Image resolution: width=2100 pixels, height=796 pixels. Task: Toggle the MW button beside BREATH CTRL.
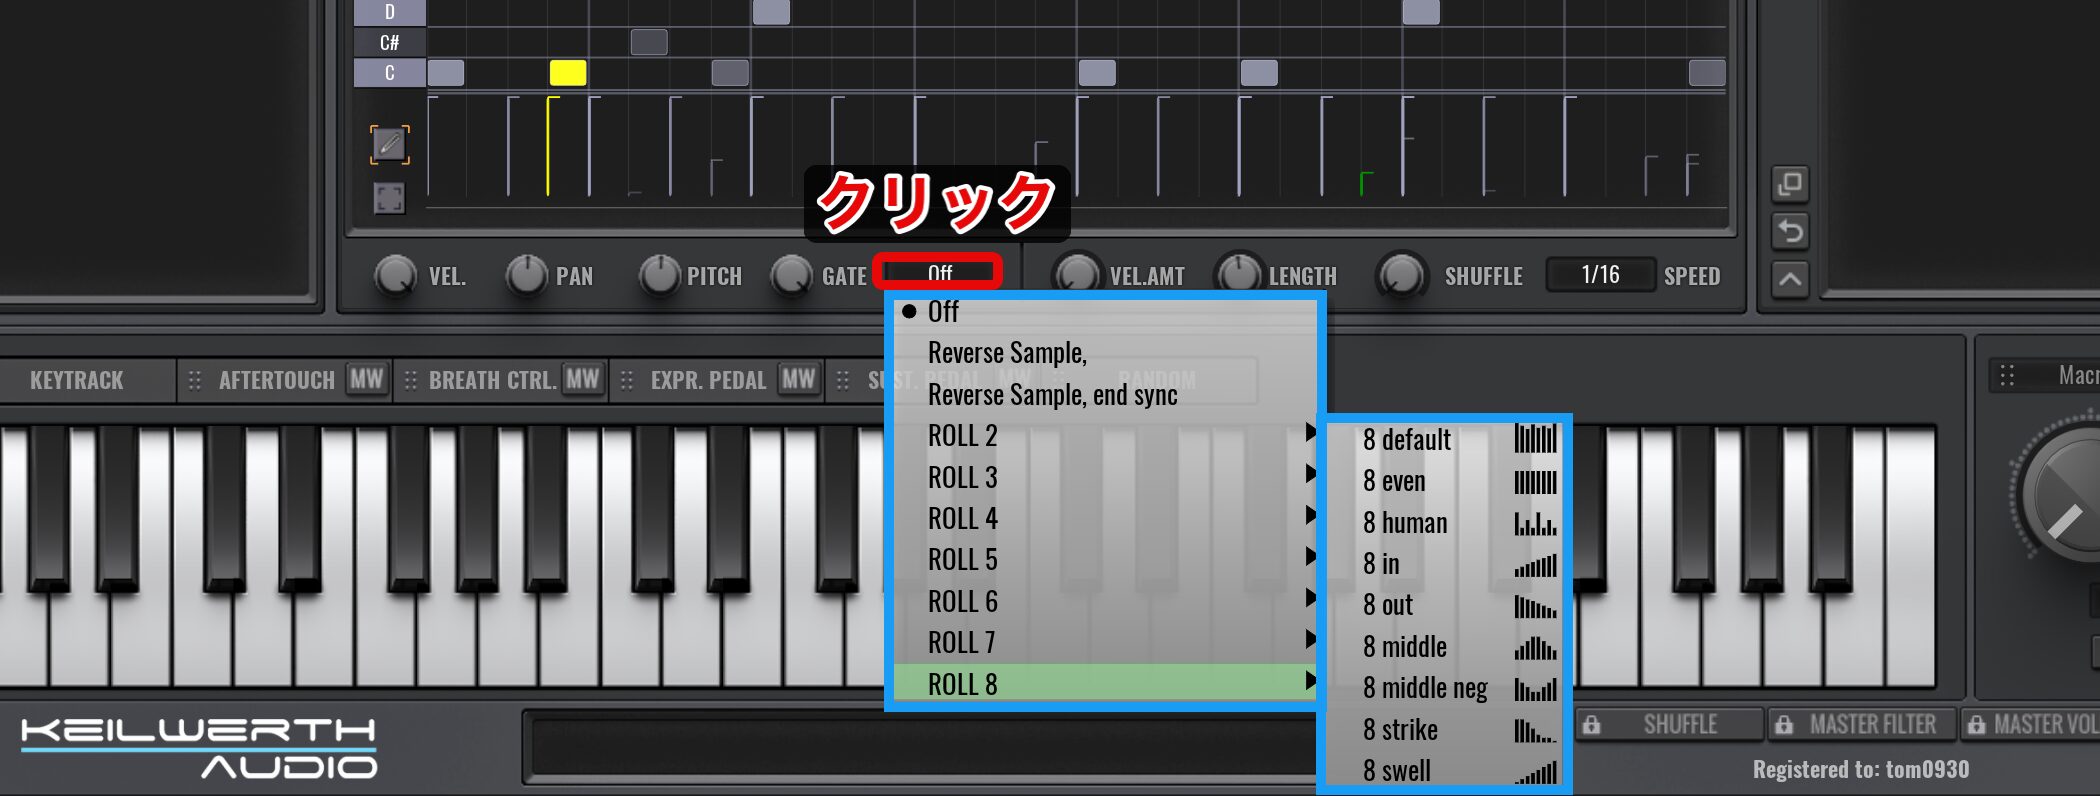click(x=582, y=379)
